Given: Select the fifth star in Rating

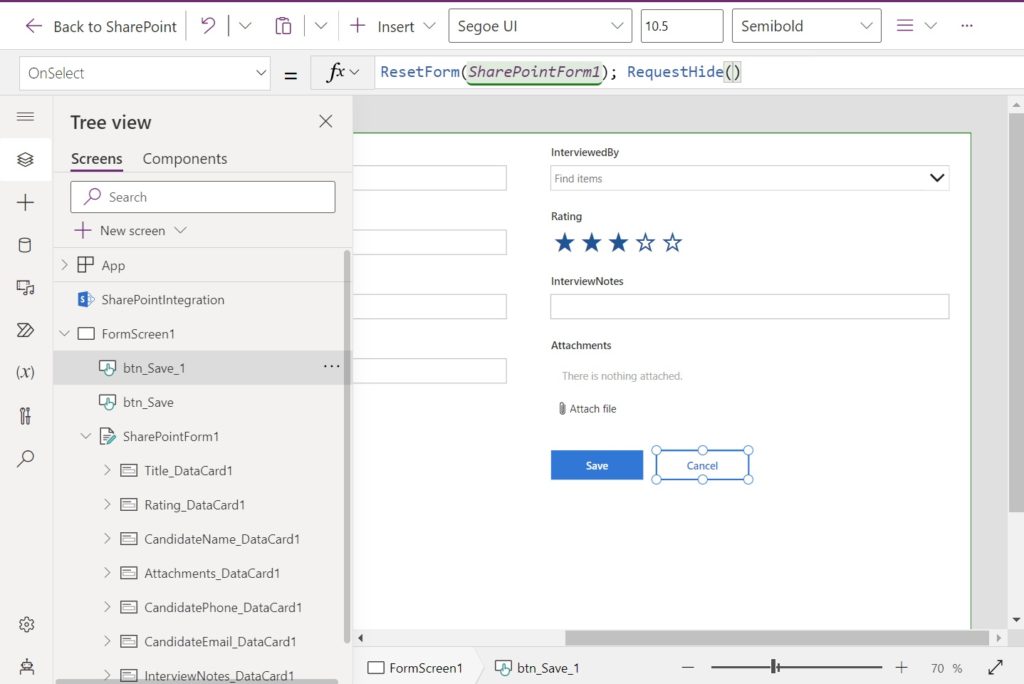Looking at the screenshot, I should (672, 243).
